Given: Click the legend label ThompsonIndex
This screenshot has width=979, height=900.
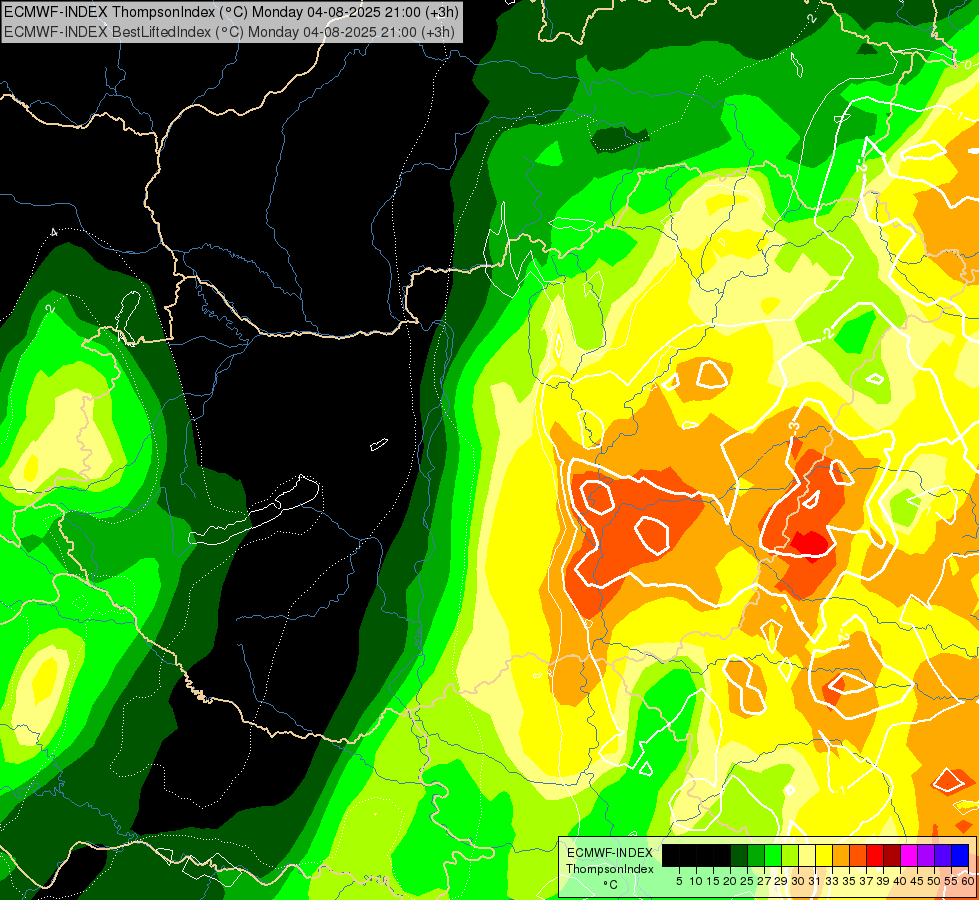Looking at the screenshot, I should point(610,869).
